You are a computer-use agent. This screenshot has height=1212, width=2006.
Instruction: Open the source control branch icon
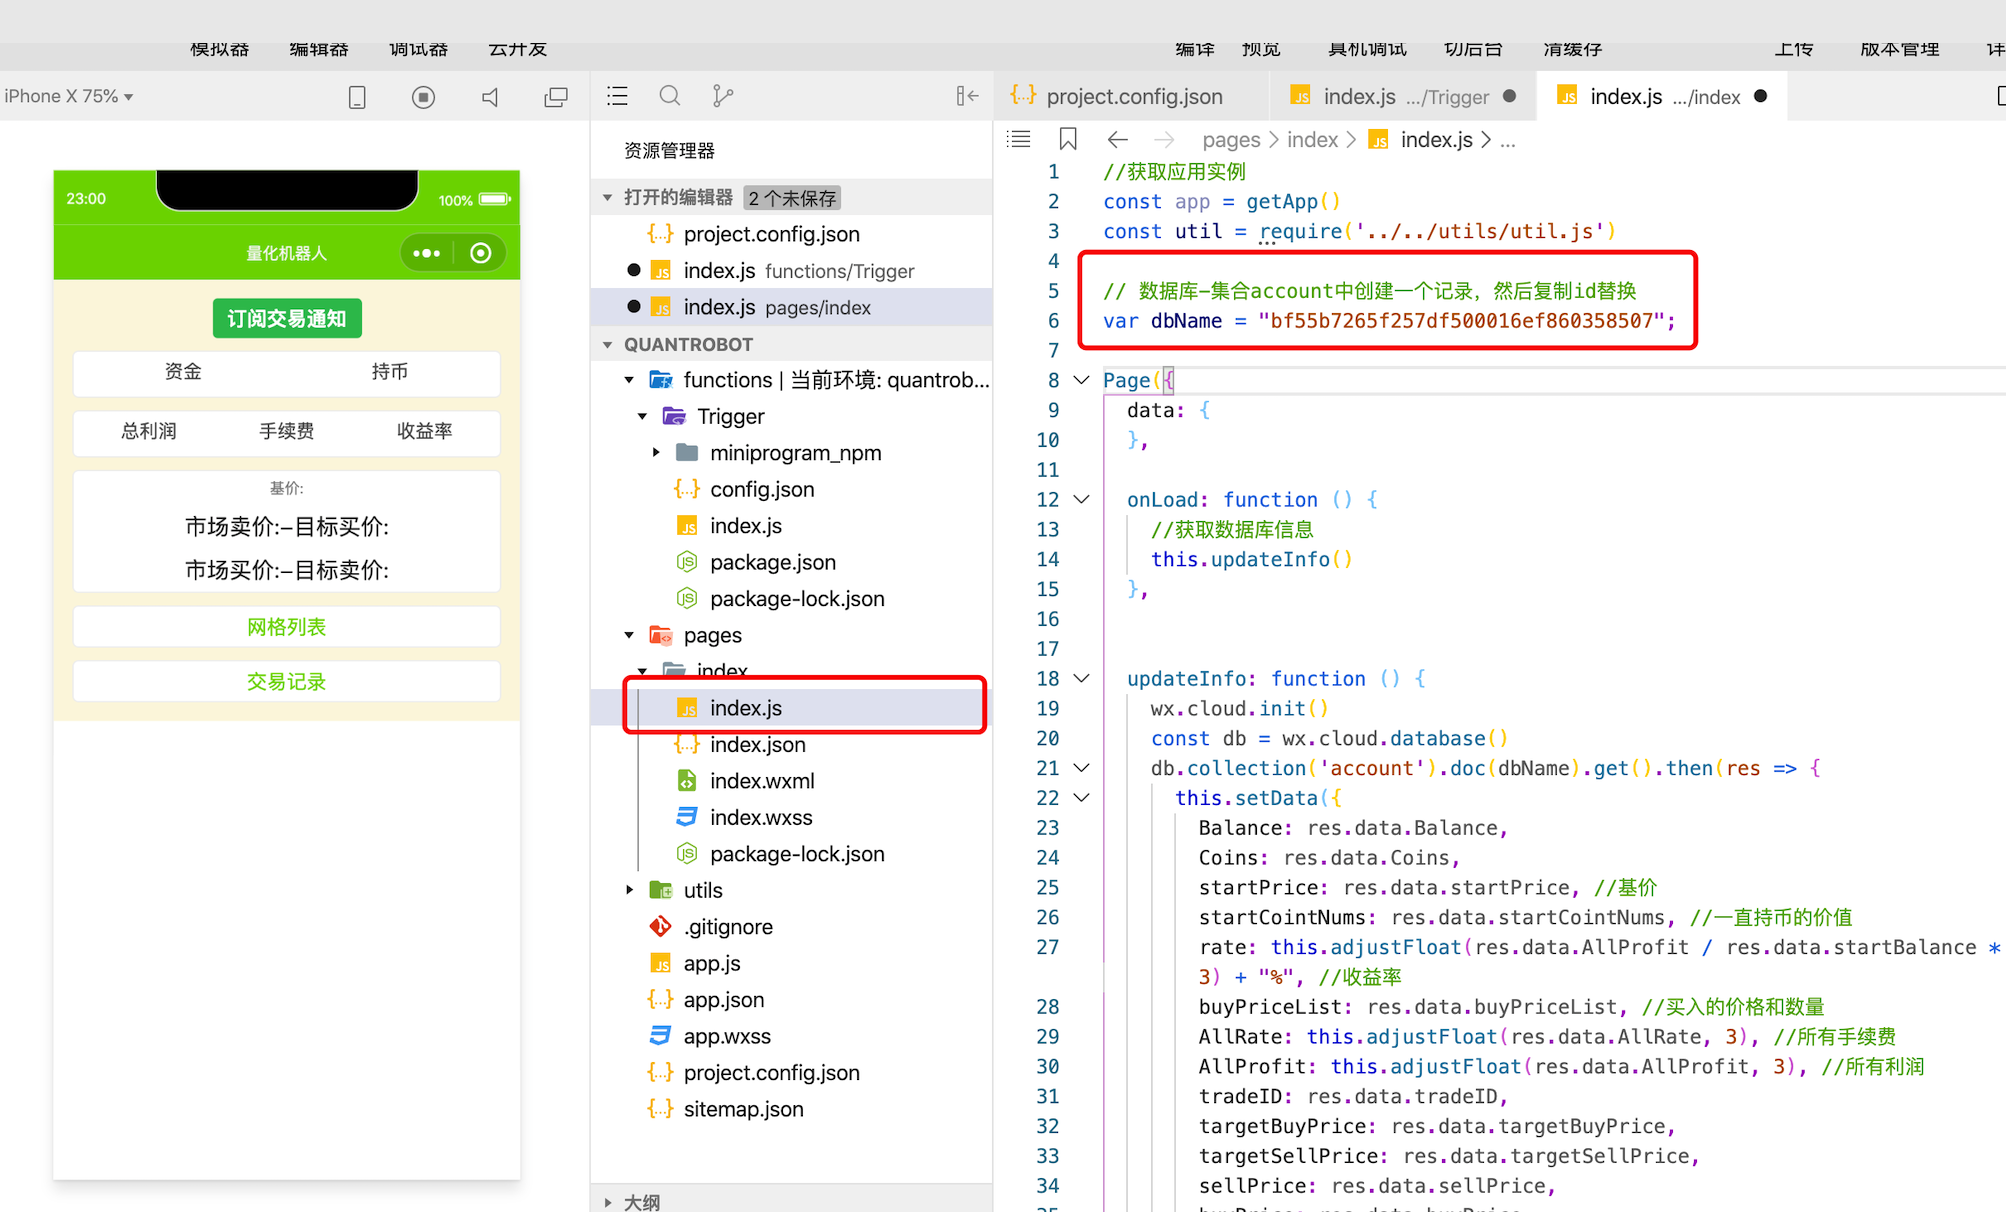722,96
